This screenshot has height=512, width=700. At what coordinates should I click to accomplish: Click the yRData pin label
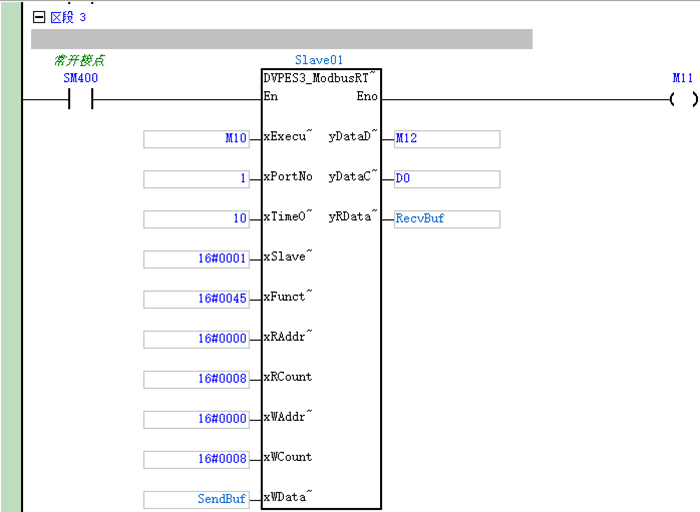(x=353, y=216)
